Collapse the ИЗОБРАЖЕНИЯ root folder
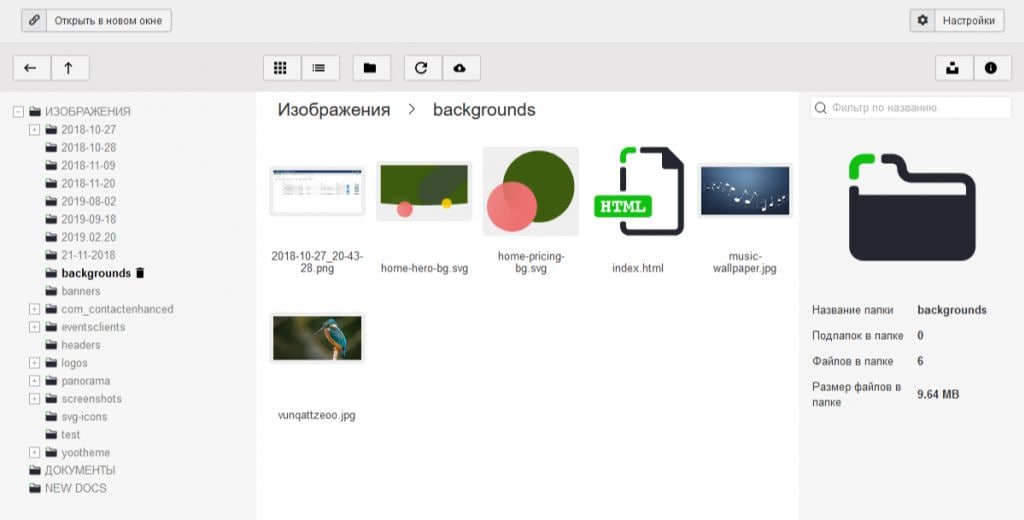This screenshot has height=520, width=1024. pyautogui.click(x=18, y=112)
